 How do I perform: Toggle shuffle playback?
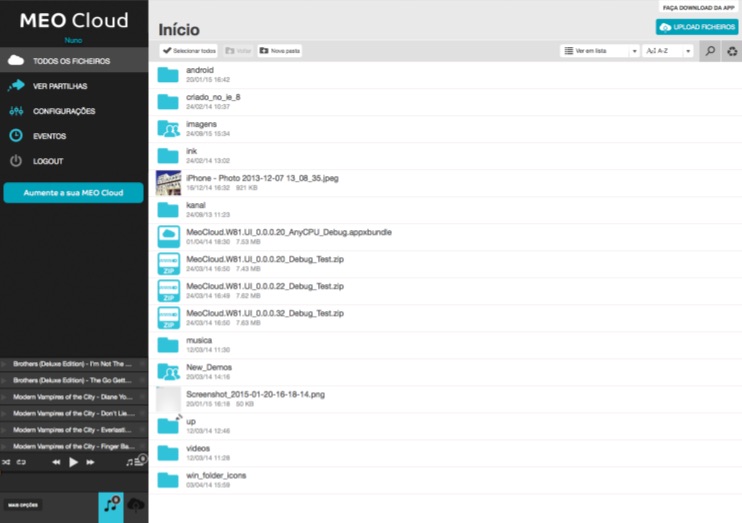click(x=6, y=462)
